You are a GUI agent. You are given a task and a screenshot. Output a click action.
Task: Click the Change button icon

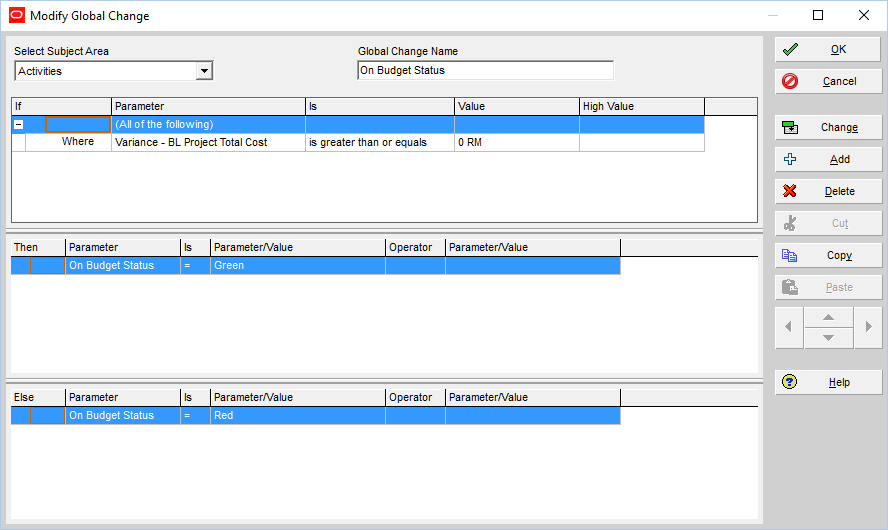coord(790,128)
